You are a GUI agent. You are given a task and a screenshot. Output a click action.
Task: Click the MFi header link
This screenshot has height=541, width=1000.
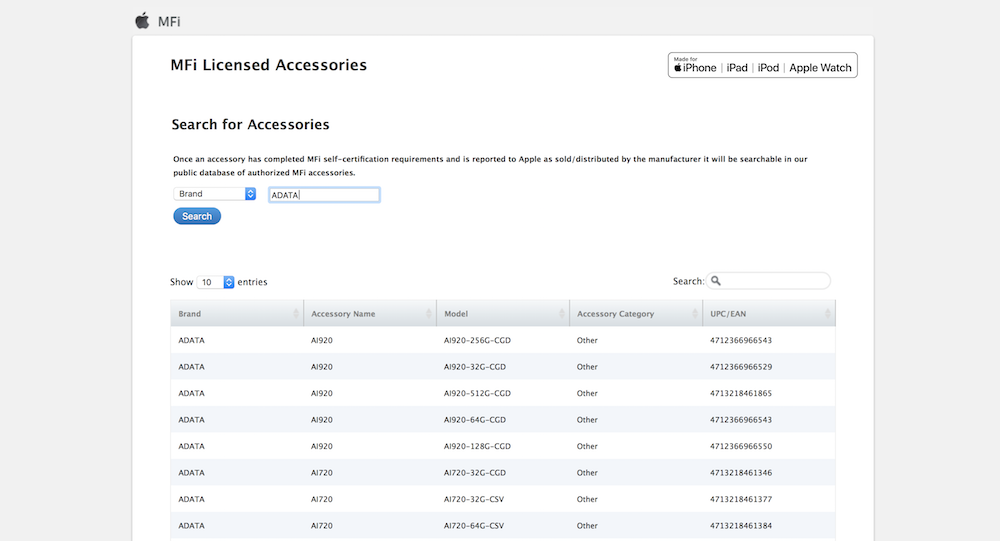(x=169, y=22)
